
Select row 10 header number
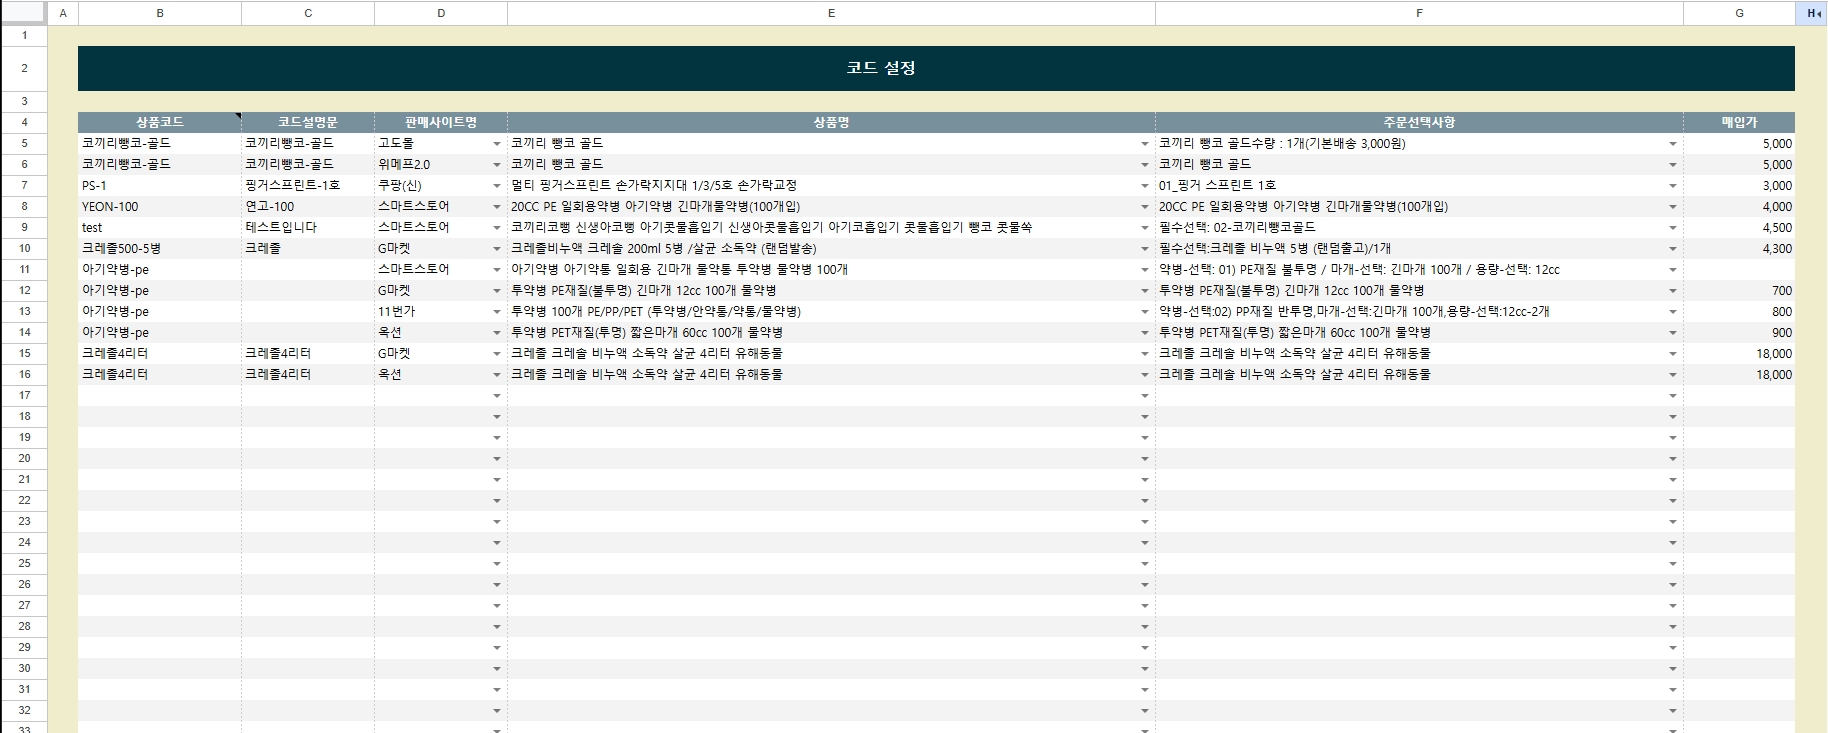[24, 248]
